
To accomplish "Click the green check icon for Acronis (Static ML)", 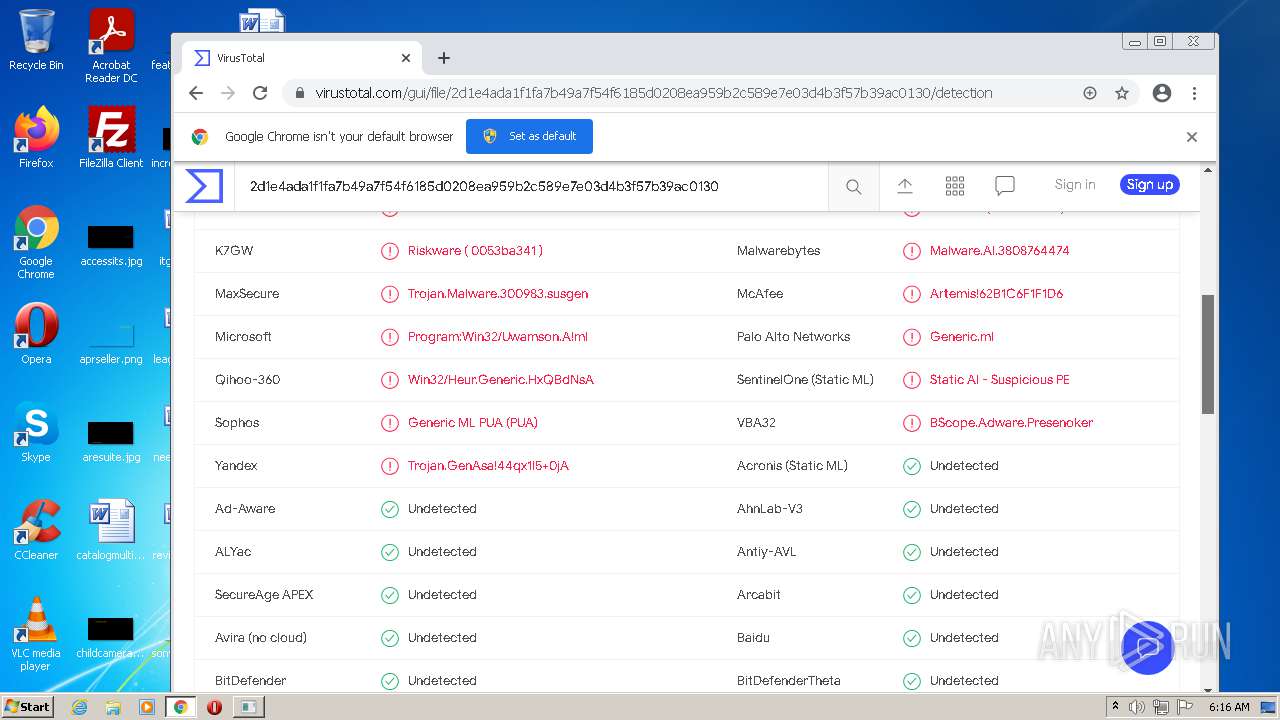I will tap(912, 466).
